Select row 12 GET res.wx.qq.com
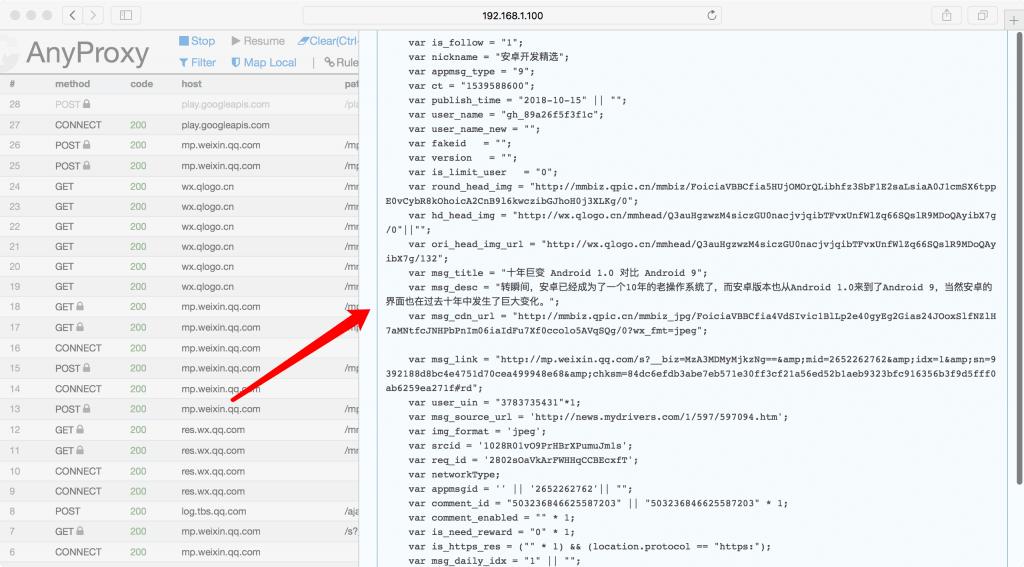This screenshot has width=1024, height=567. click(x=180, y=430)
